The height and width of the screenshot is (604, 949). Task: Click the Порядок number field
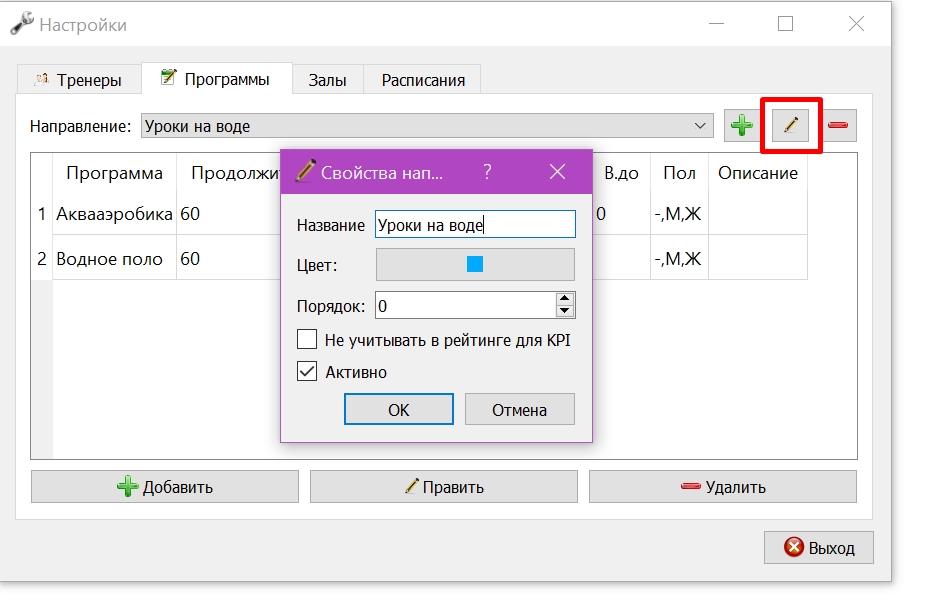pyautogui.click(x=465, y=306)
